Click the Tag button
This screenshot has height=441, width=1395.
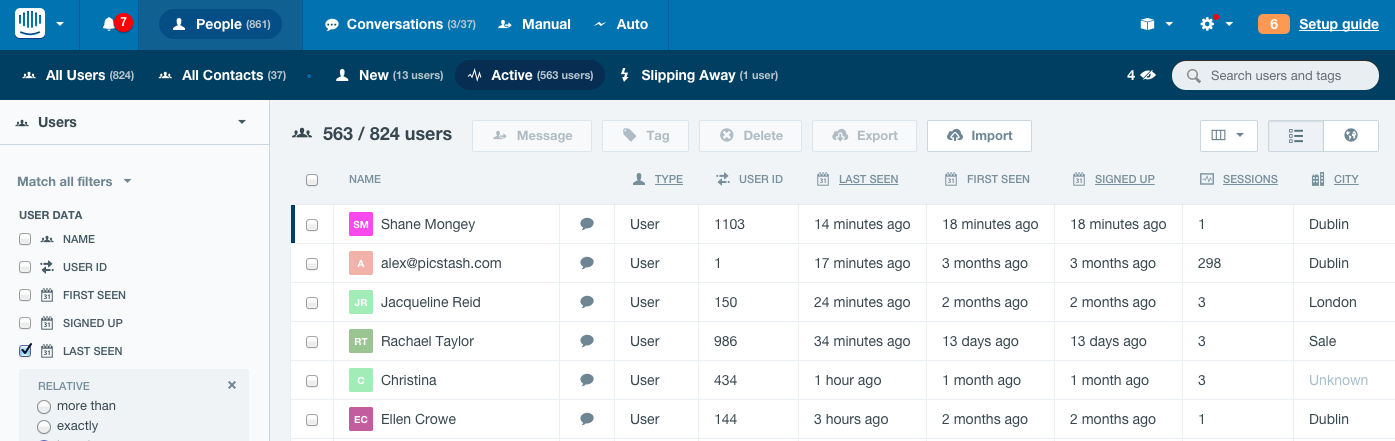tap(645, 135)
